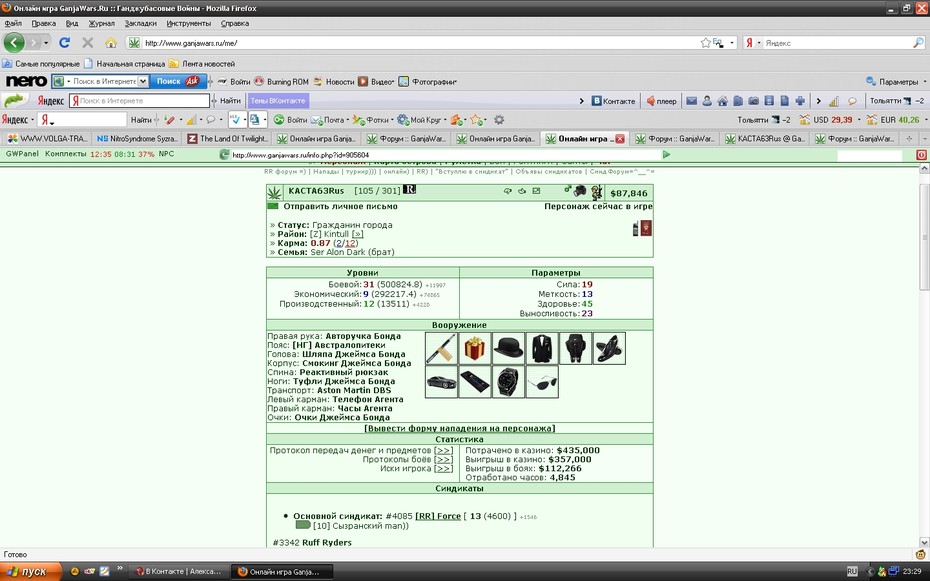Click the Авторучка Бонда pen item image

tap(441, 349)
